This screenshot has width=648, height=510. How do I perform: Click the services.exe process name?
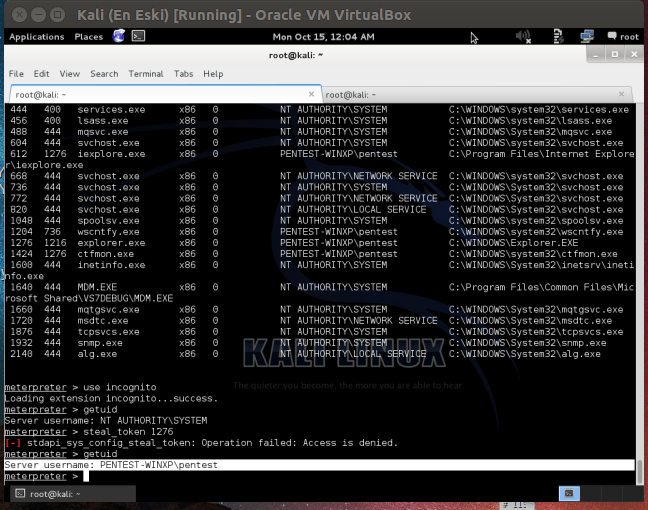click(x=111, y=110)
